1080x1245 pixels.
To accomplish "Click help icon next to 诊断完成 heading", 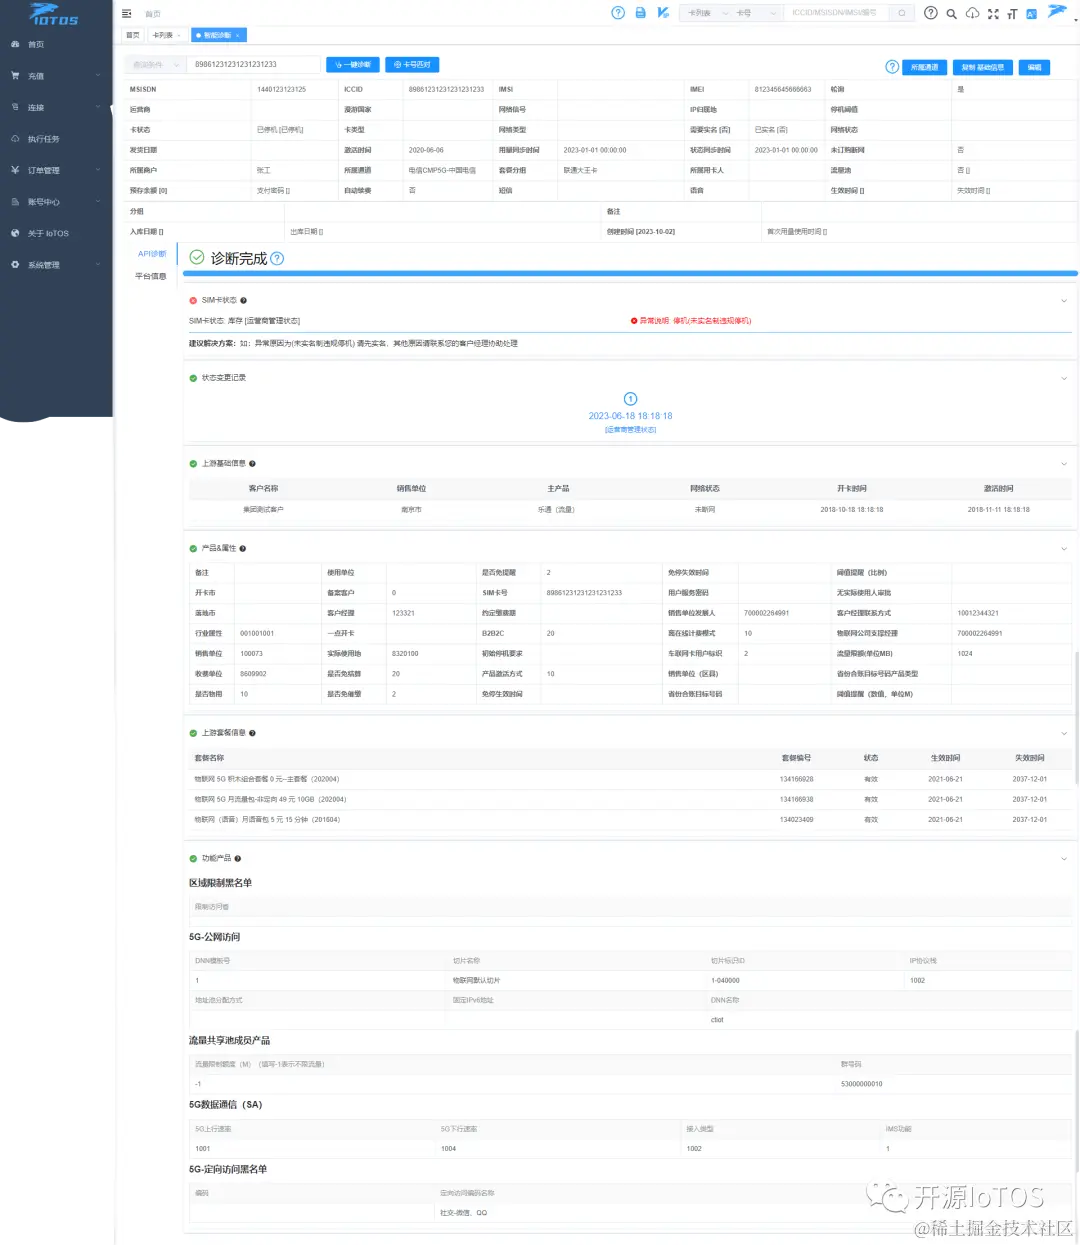I will coord(277,258).
